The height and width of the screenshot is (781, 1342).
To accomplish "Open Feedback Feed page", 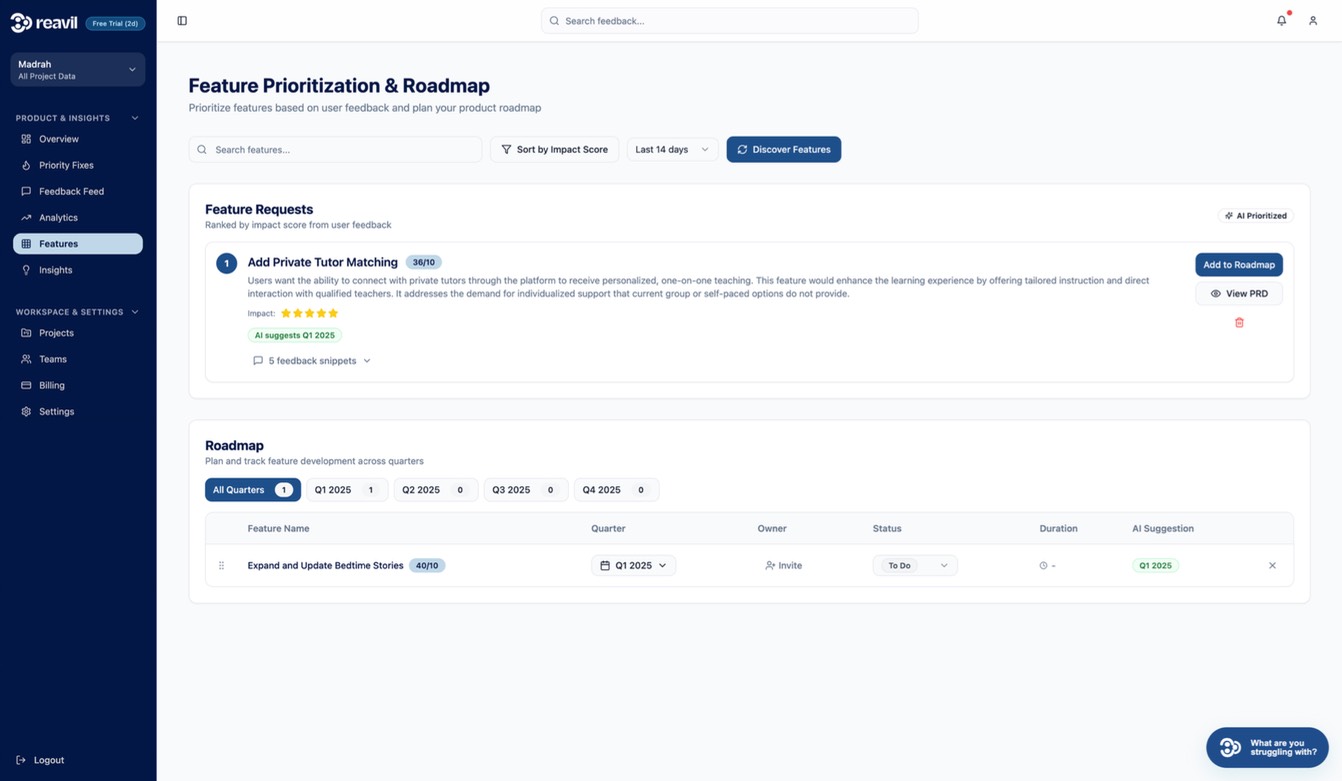I will coord(78,191).
